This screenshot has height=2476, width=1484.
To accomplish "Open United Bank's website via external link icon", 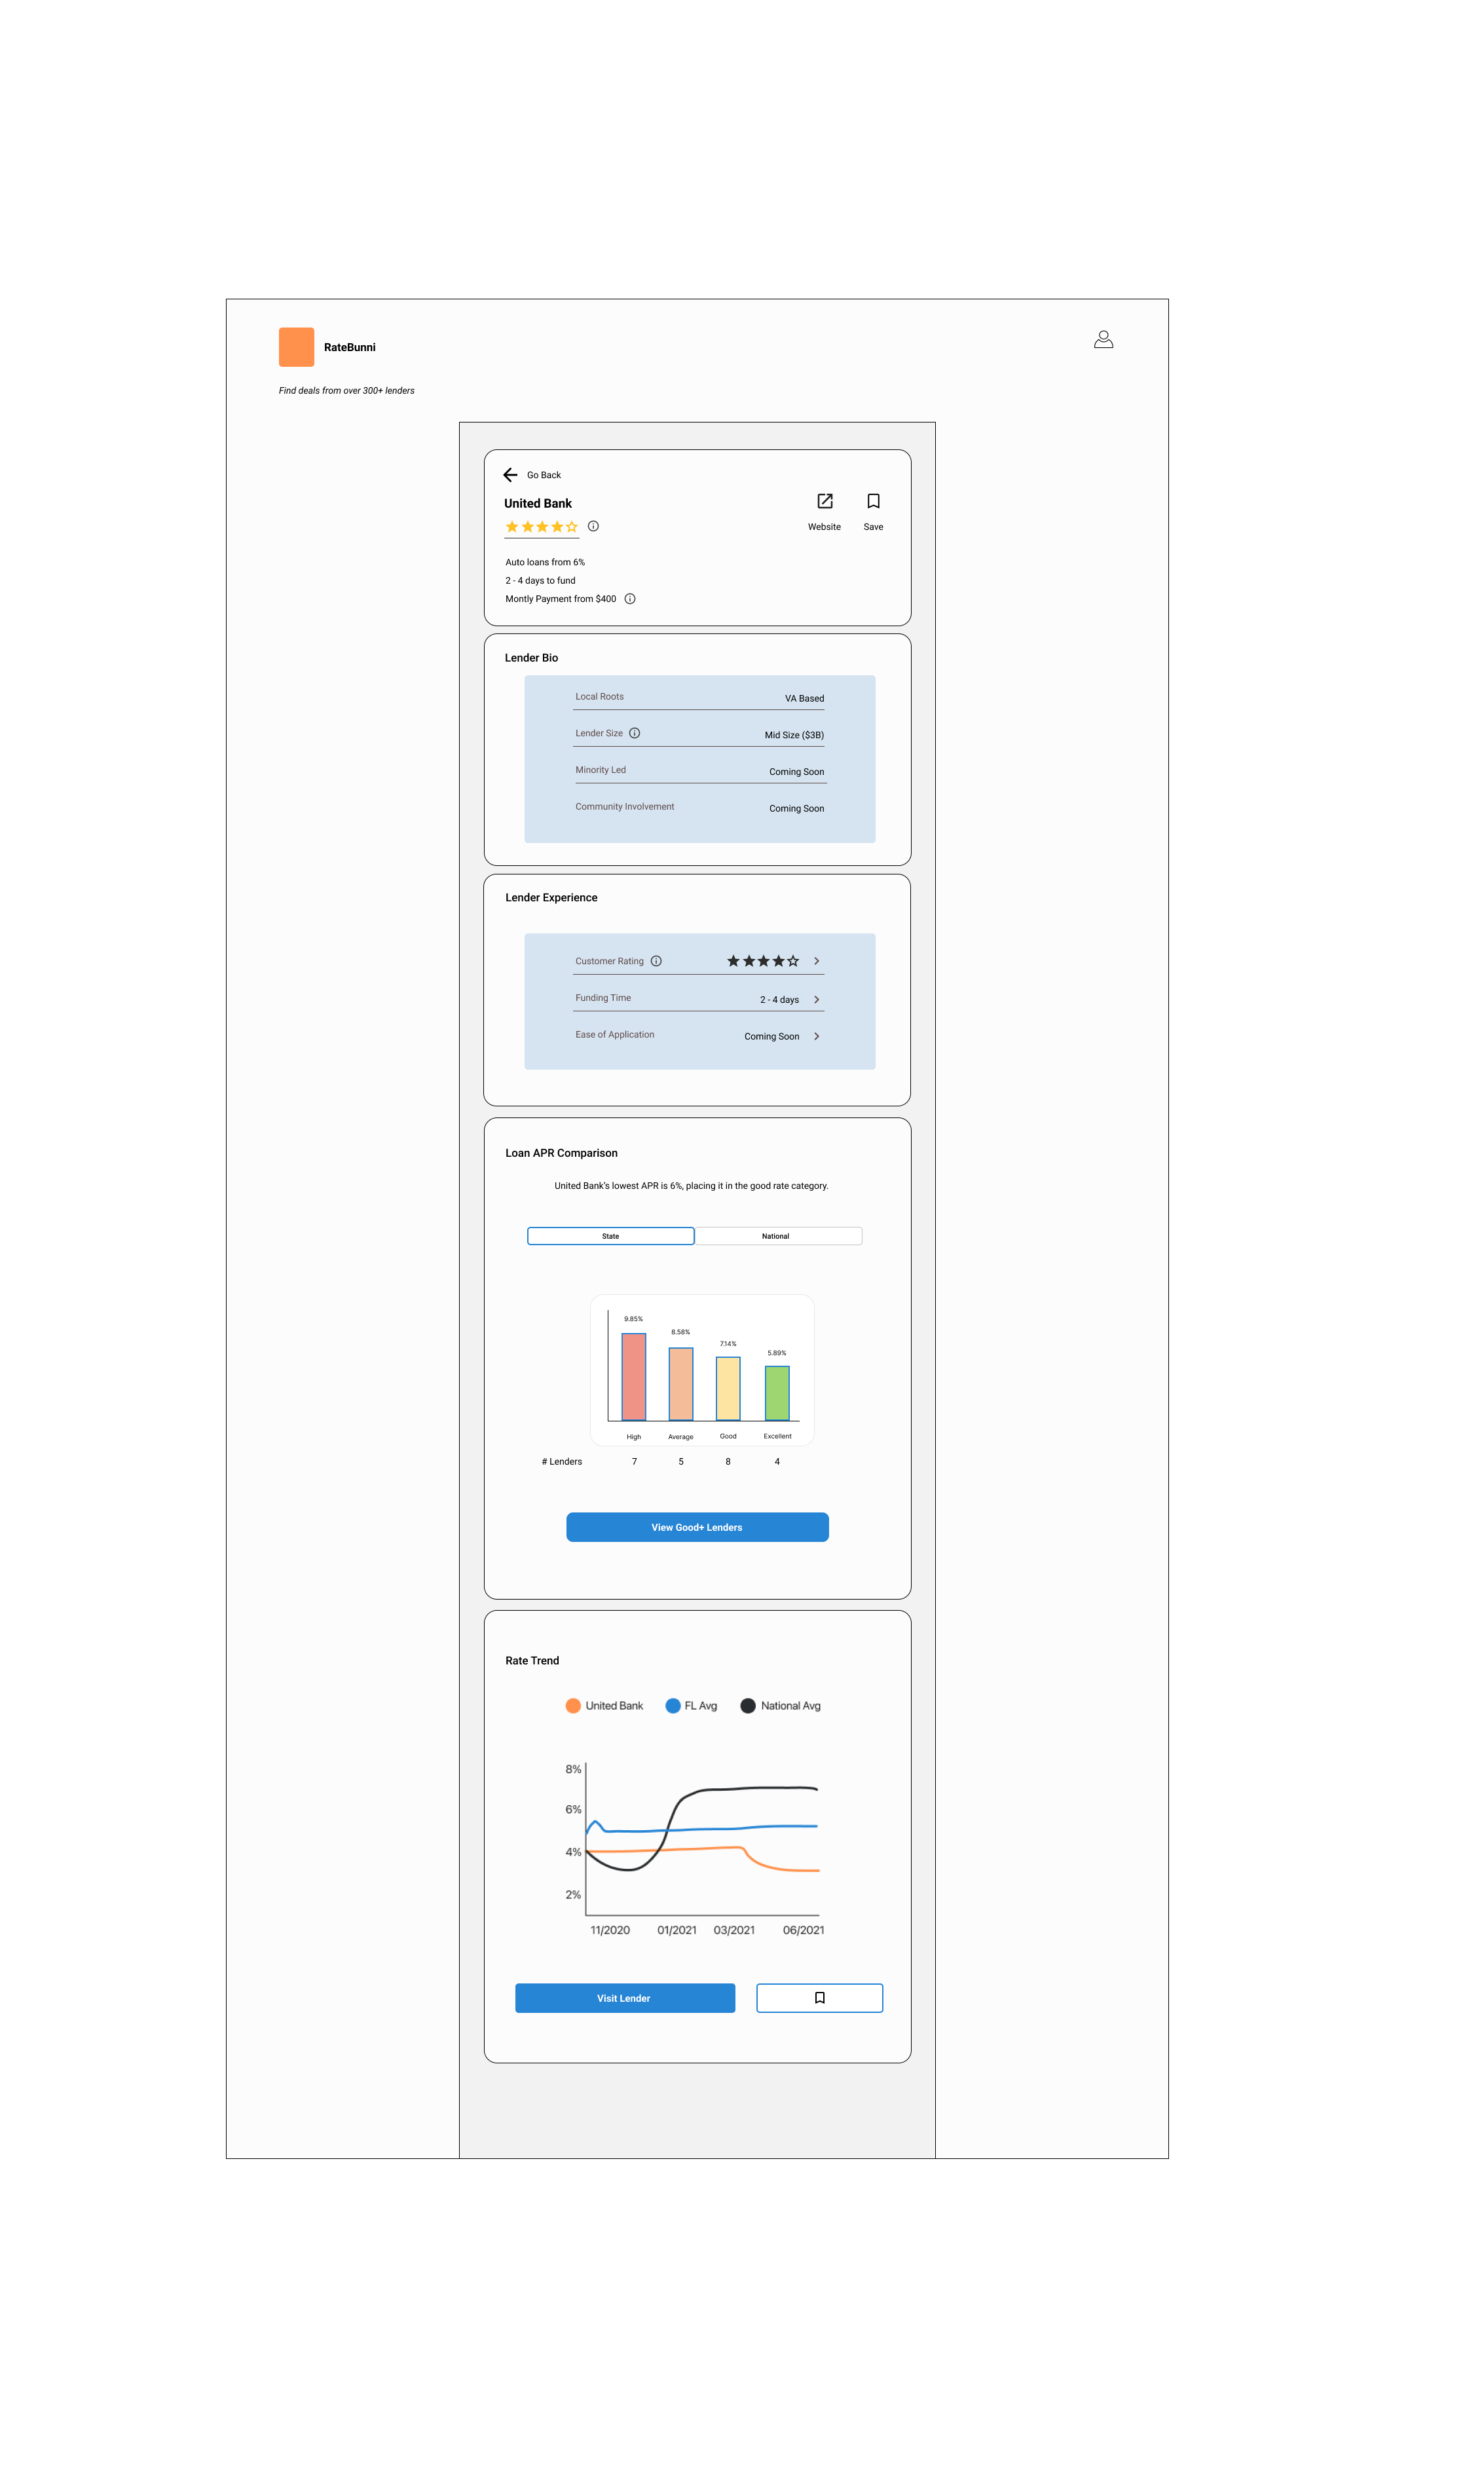I will [824, 502].
